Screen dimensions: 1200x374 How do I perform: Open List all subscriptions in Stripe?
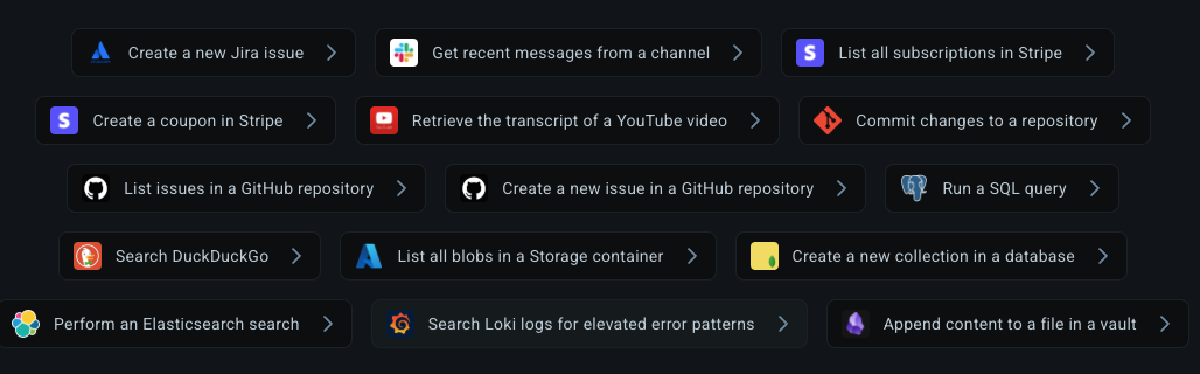(948, 53)
